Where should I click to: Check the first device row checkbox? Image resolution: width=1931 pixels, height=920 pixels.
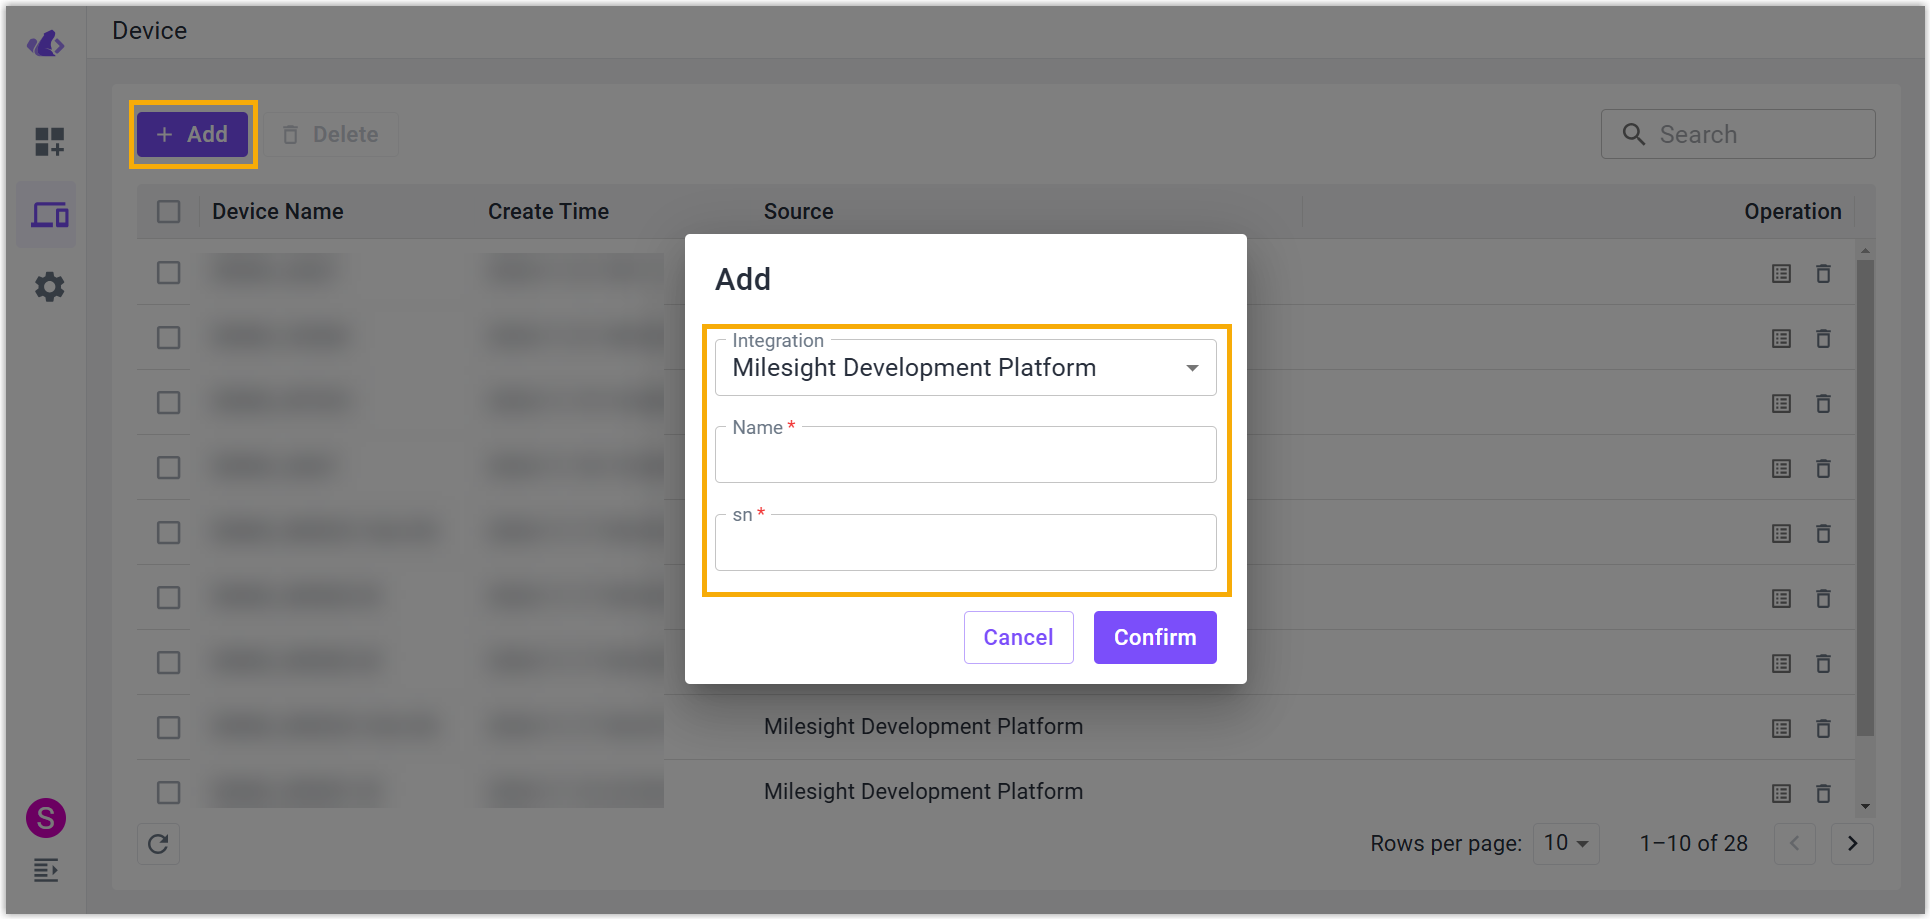click(168, 272)
